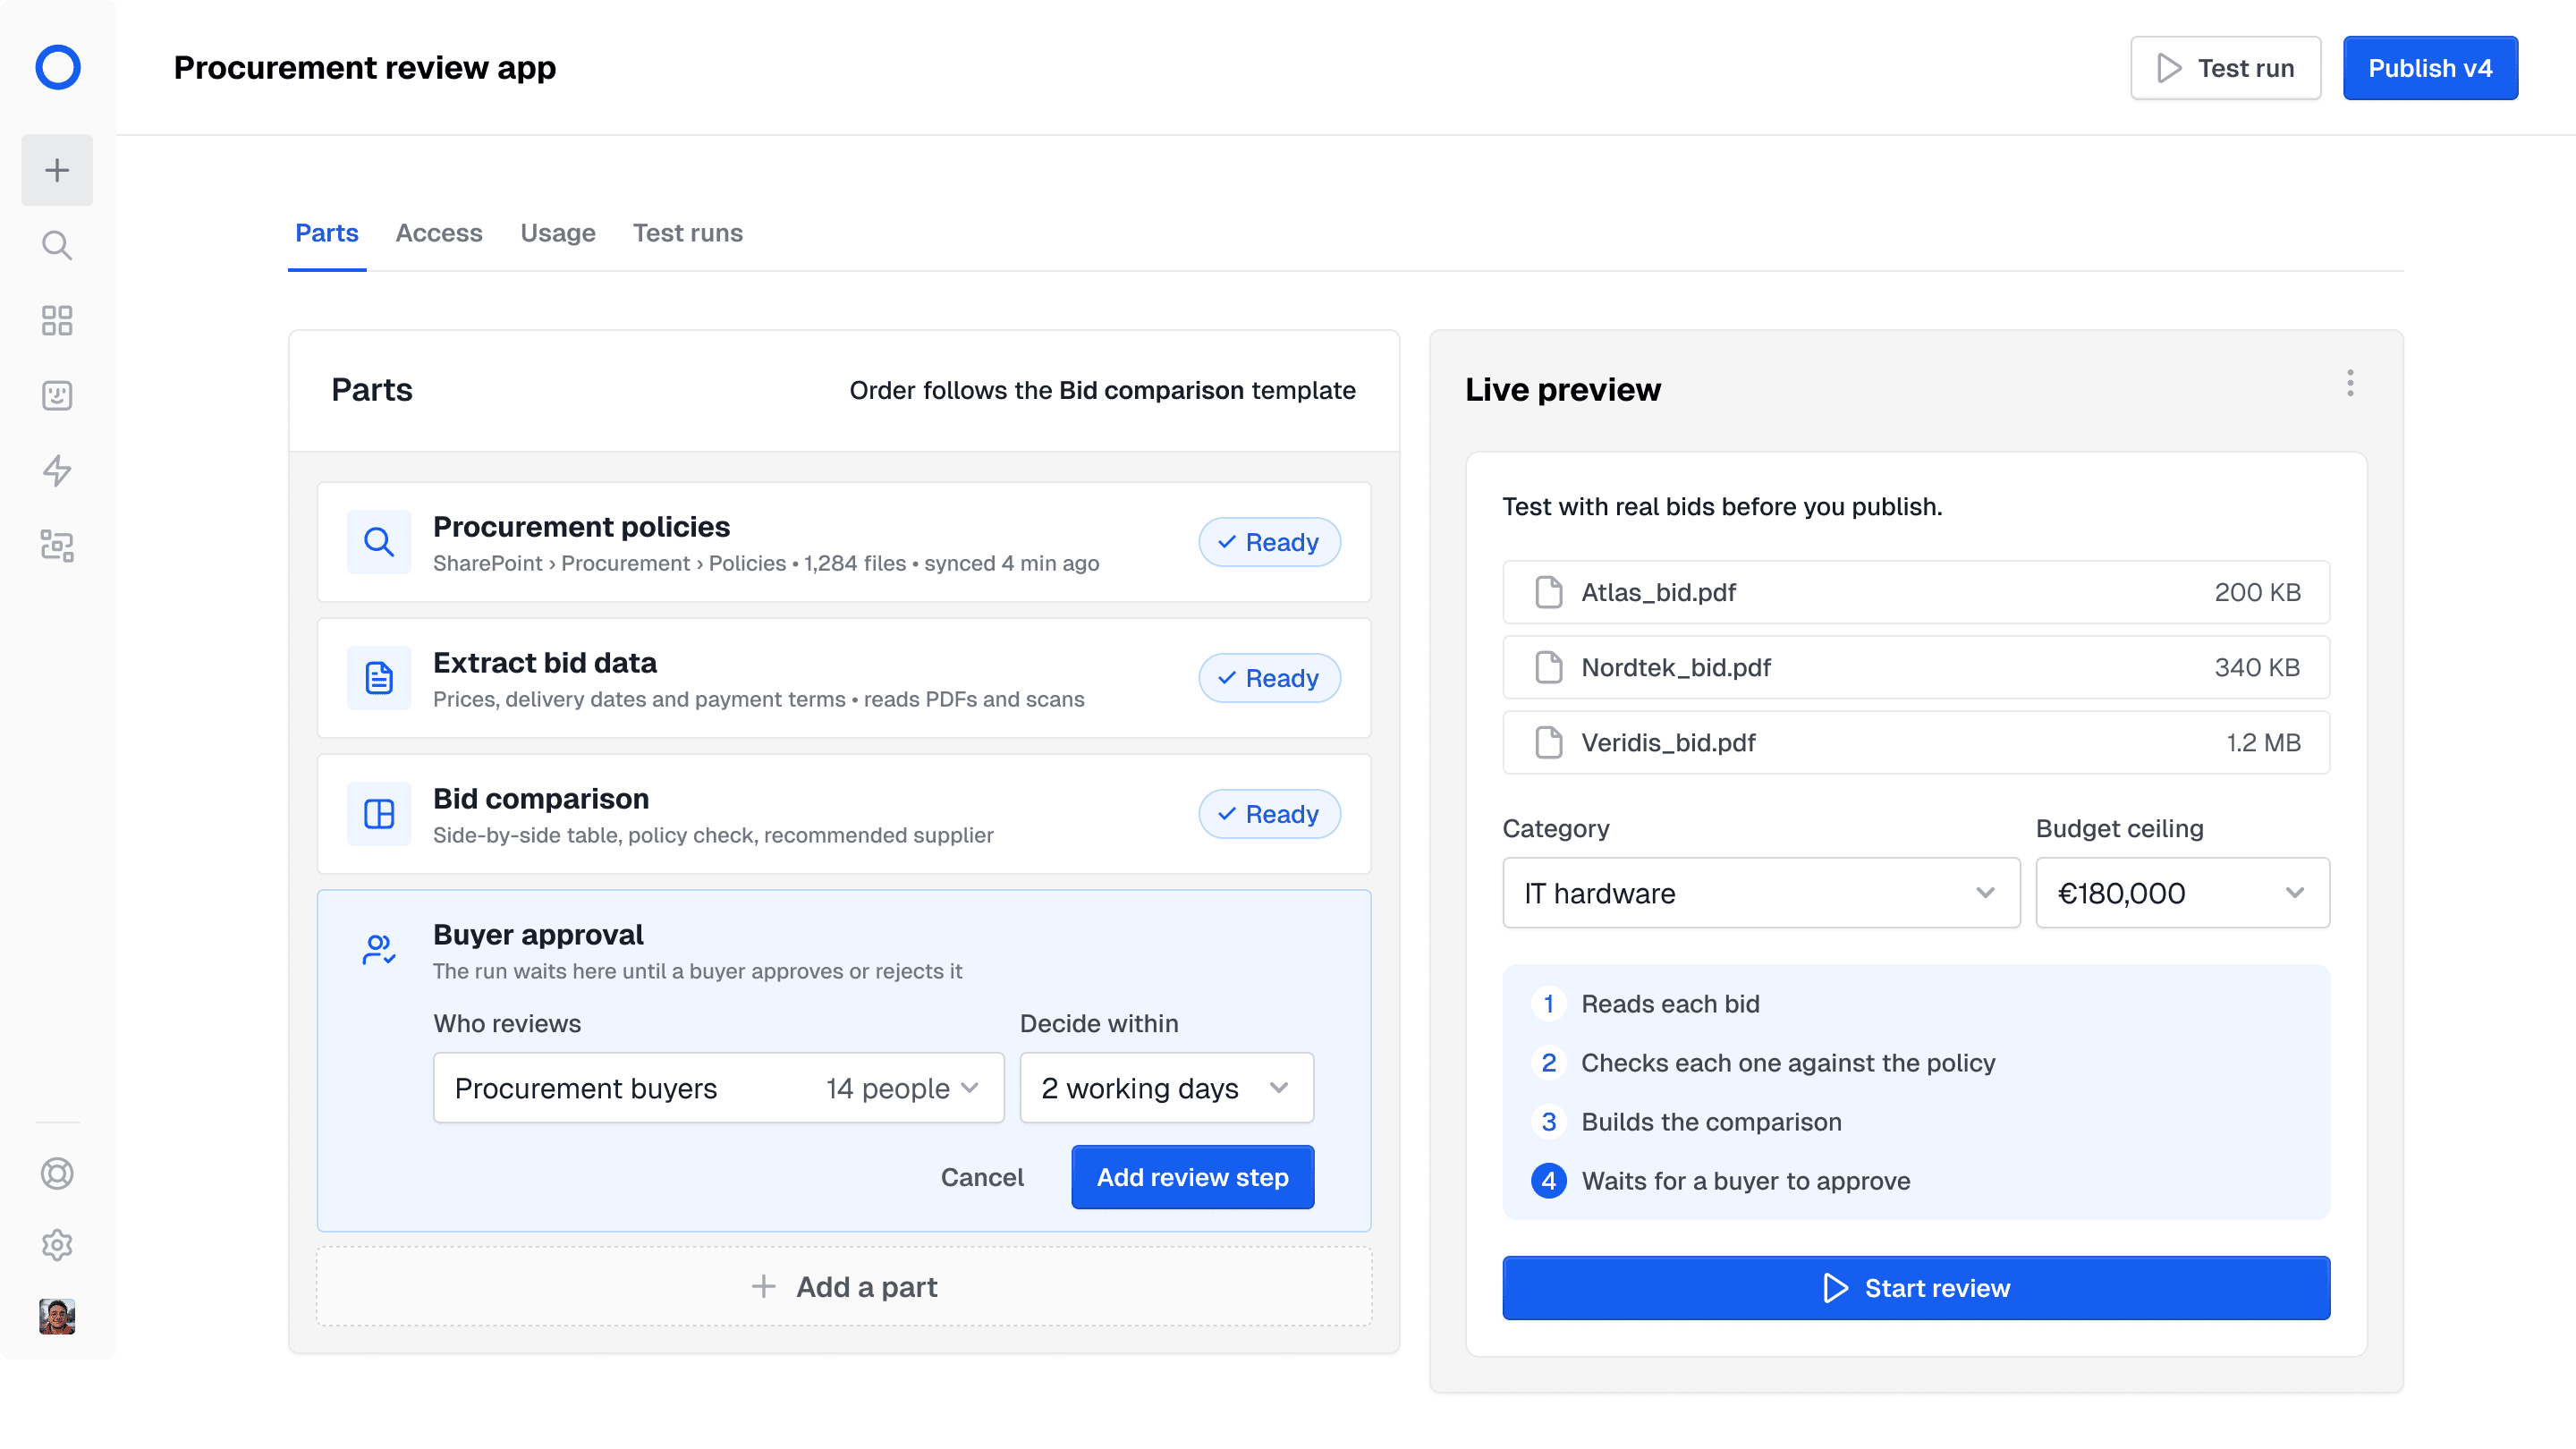Image resolution: width=2576 pixels, height=1449 pixels.
Task: Click the Test run button
Action: (x=2226, y=68)
